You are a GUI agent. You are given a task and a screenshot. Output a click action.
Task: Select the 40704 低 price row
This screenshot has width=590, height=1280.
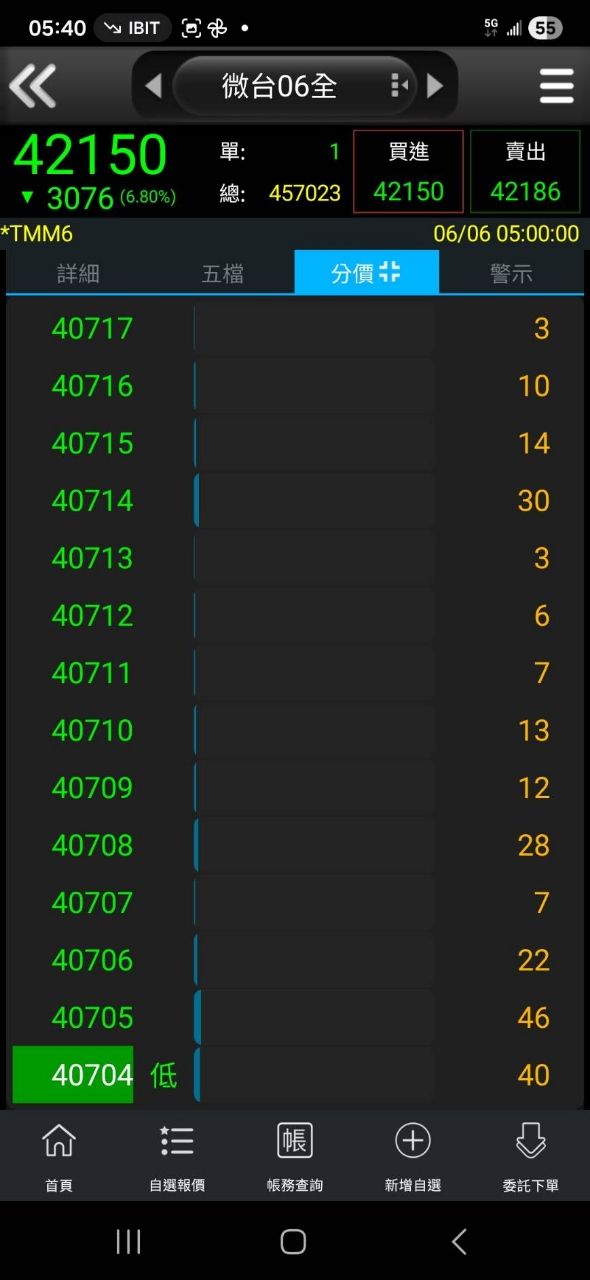click(x=295, y=1075)
